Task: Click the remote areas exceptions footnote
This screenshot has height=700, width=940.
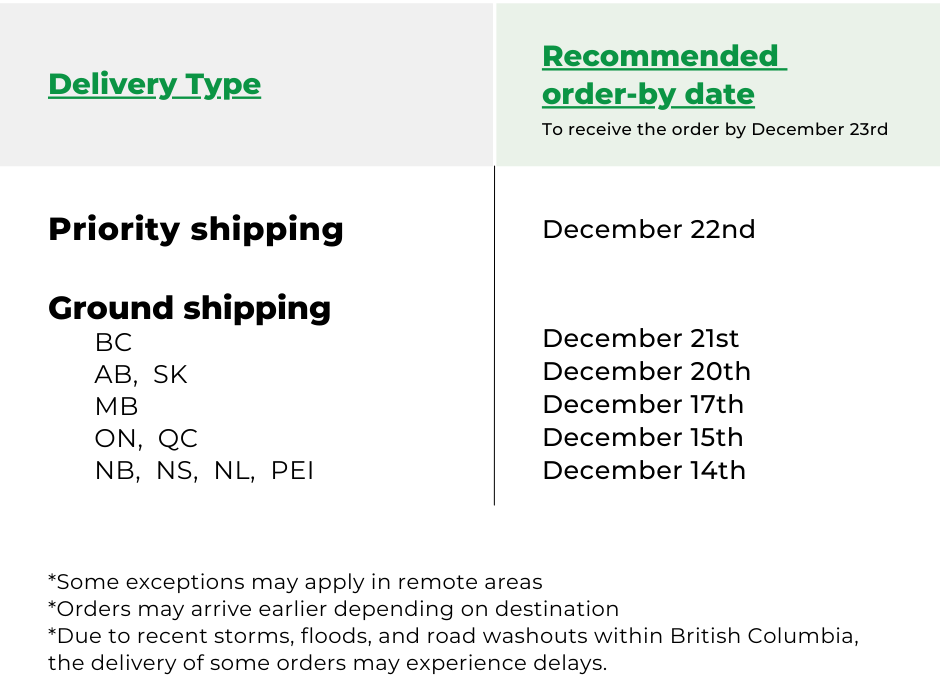Action: 295,582
